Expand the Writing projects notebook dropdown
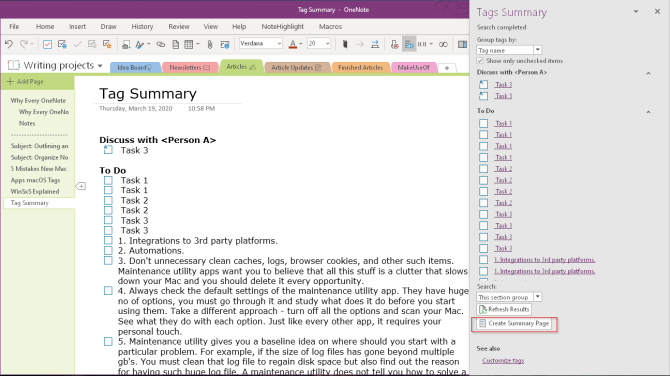This screenshot has height=376, width=670. (100, 66)
